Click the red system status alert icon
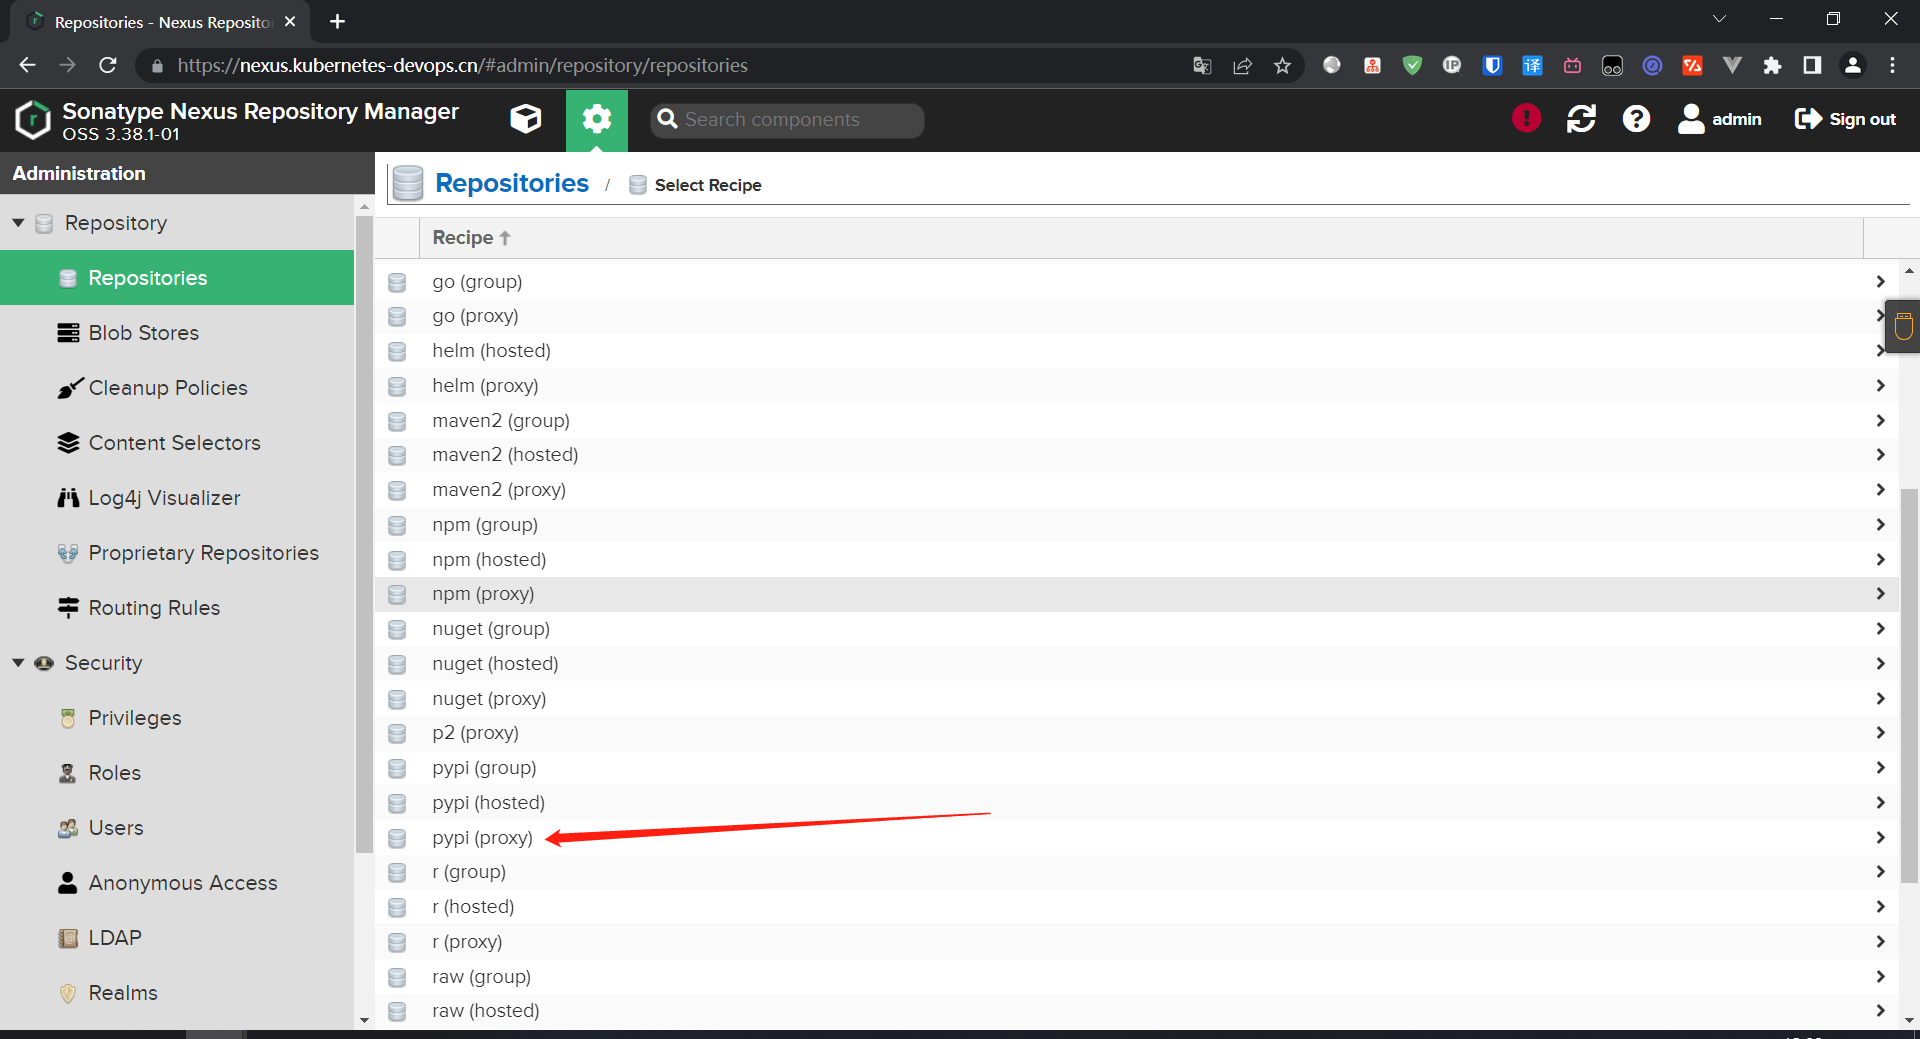This screenshot has height=1039, width=1920. pyautogui.click(x=1526, y=118)
